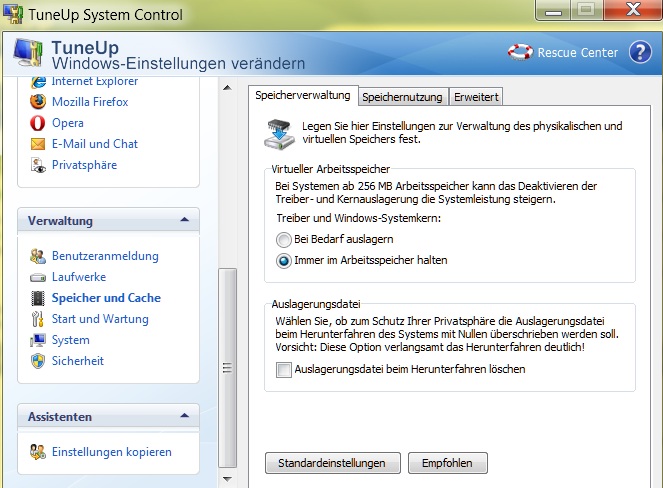The height and width of the screenshot is (488, 663).
Task: Click the Laufwerke drive icon
Action: tap(38, 277)
